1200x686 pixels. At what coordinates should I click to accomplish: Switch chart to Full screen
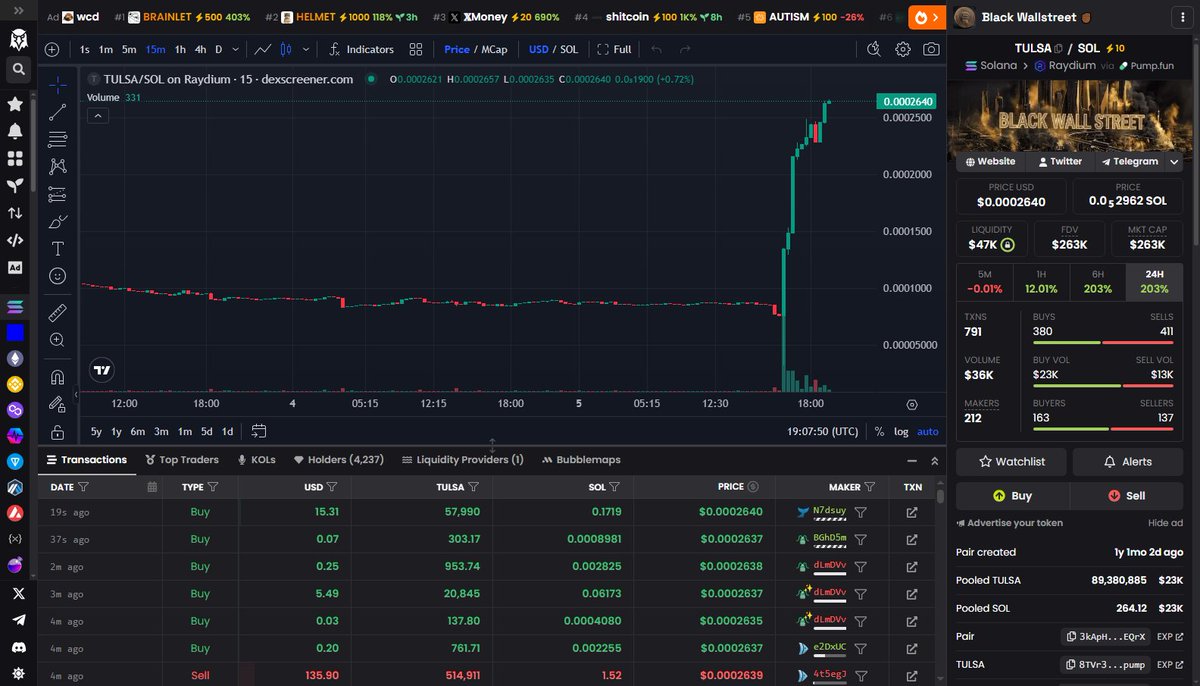pos(614,49)
